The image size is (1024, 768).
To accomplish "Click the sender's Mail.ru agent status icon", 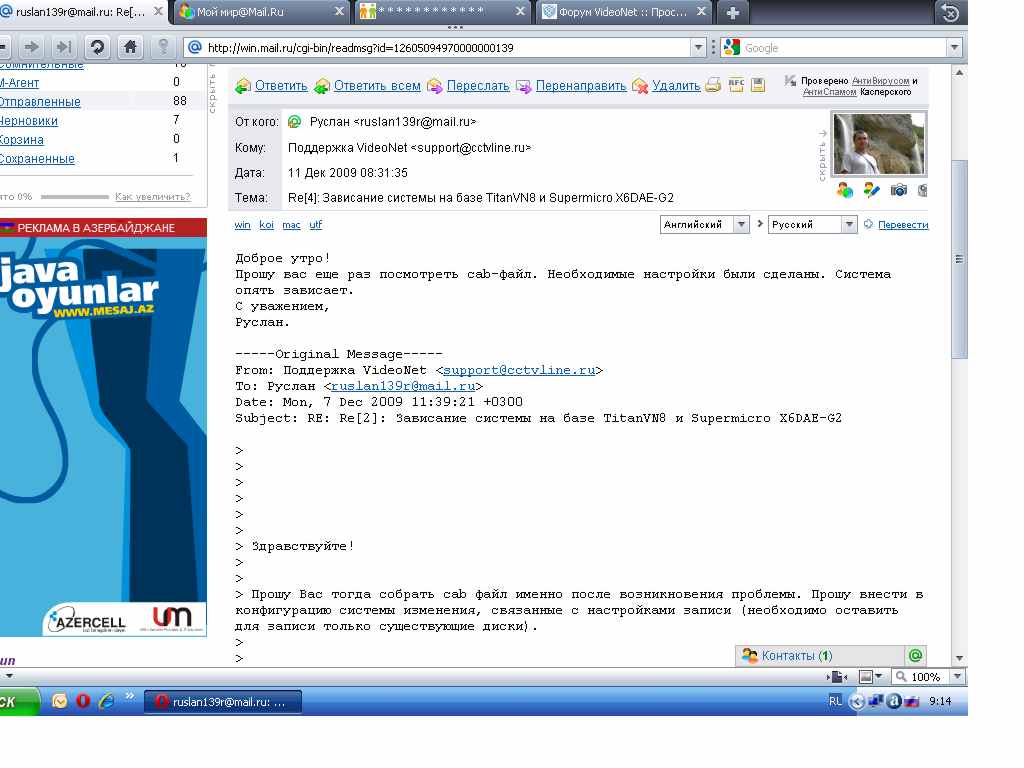I will click(295, 121).
